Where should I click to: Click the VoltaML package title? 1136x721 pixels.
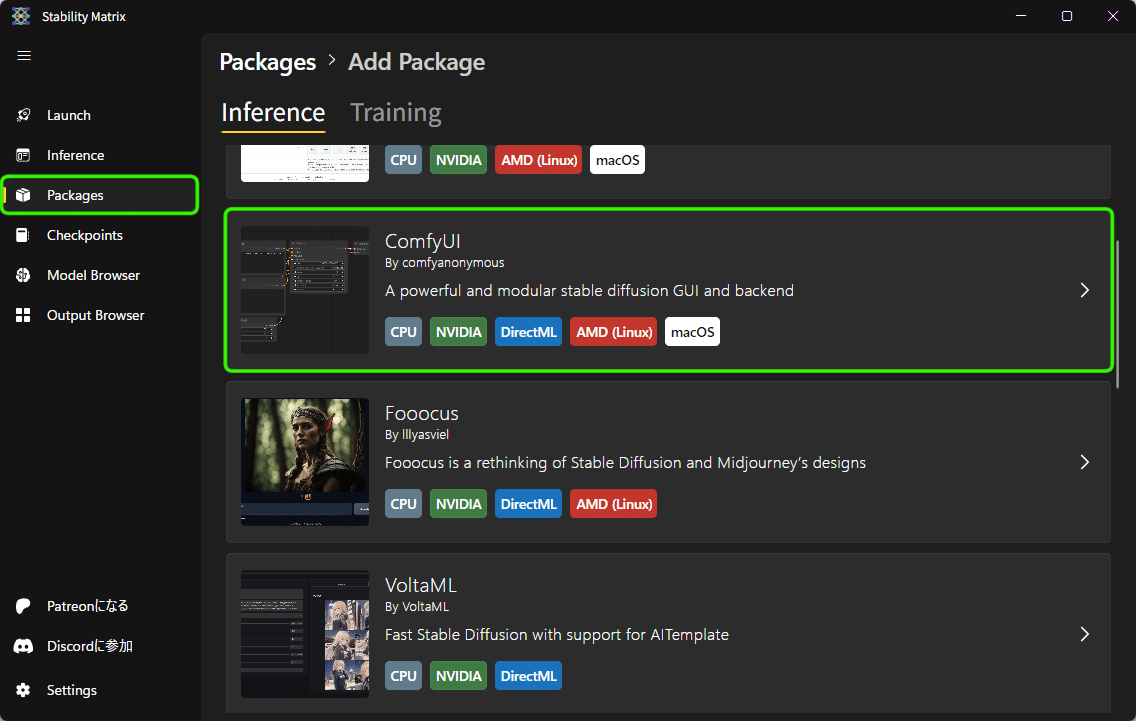pos(421,585)
